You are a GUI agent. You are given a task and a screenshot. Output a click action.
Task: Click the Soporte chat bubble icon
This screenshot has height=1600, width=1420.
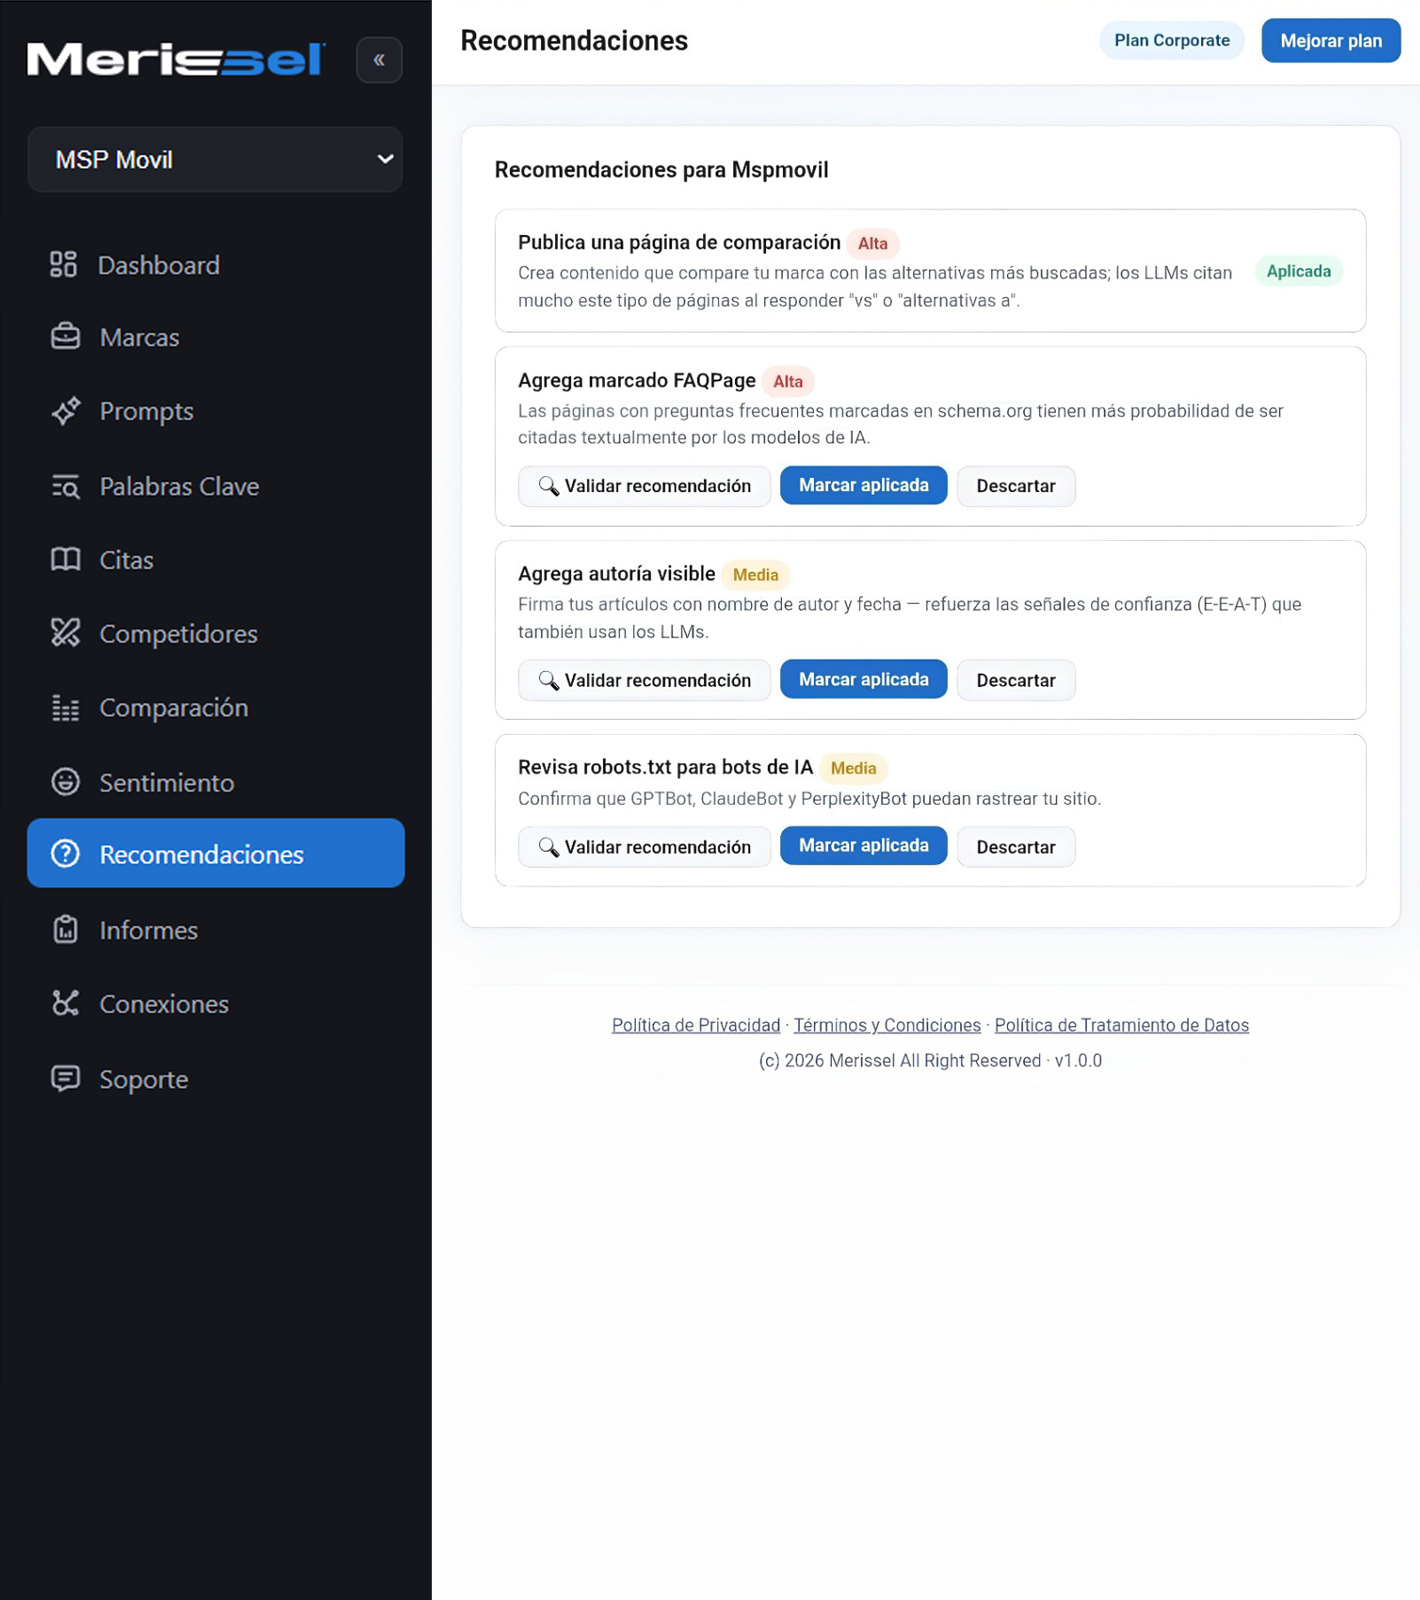[x=66, y=1079]
